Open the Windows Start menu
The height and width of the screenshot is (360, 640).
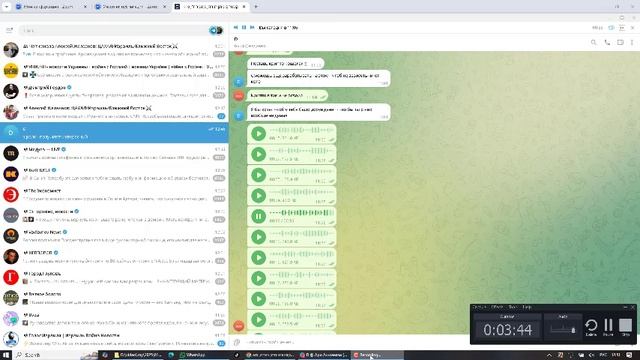[x=6, y=355]
